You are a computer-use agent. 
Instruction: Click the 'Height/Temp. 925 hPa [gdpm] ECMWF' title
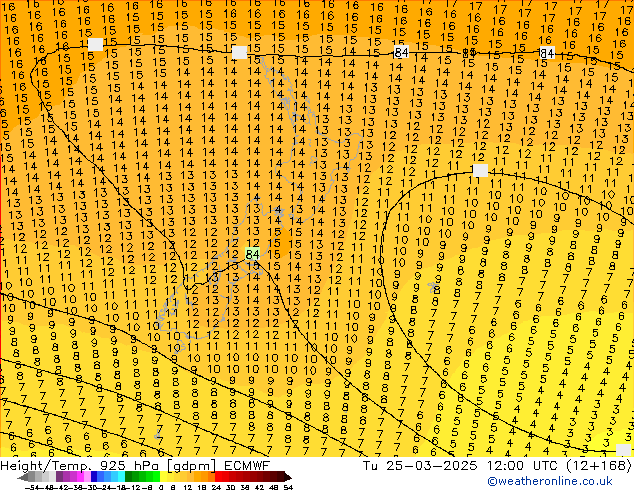135,465
